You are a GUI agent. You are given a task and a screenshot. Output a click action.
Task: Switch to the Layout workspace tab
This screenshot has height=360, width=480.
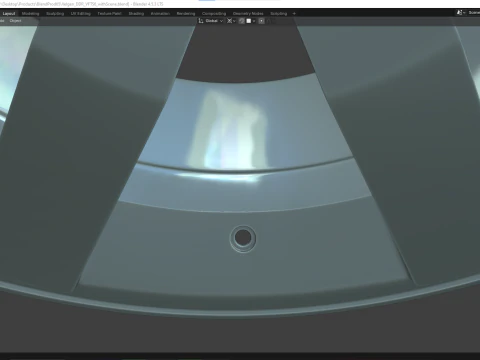[x=9, y=14]
